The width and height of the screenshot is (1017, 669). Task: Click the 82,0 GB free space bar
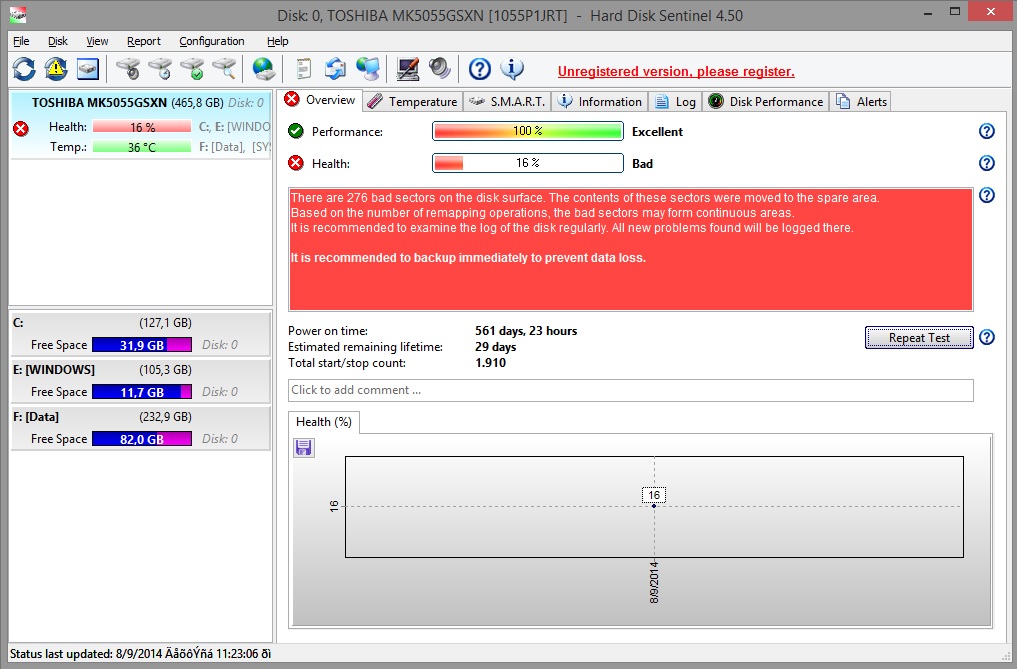point(142,439)
